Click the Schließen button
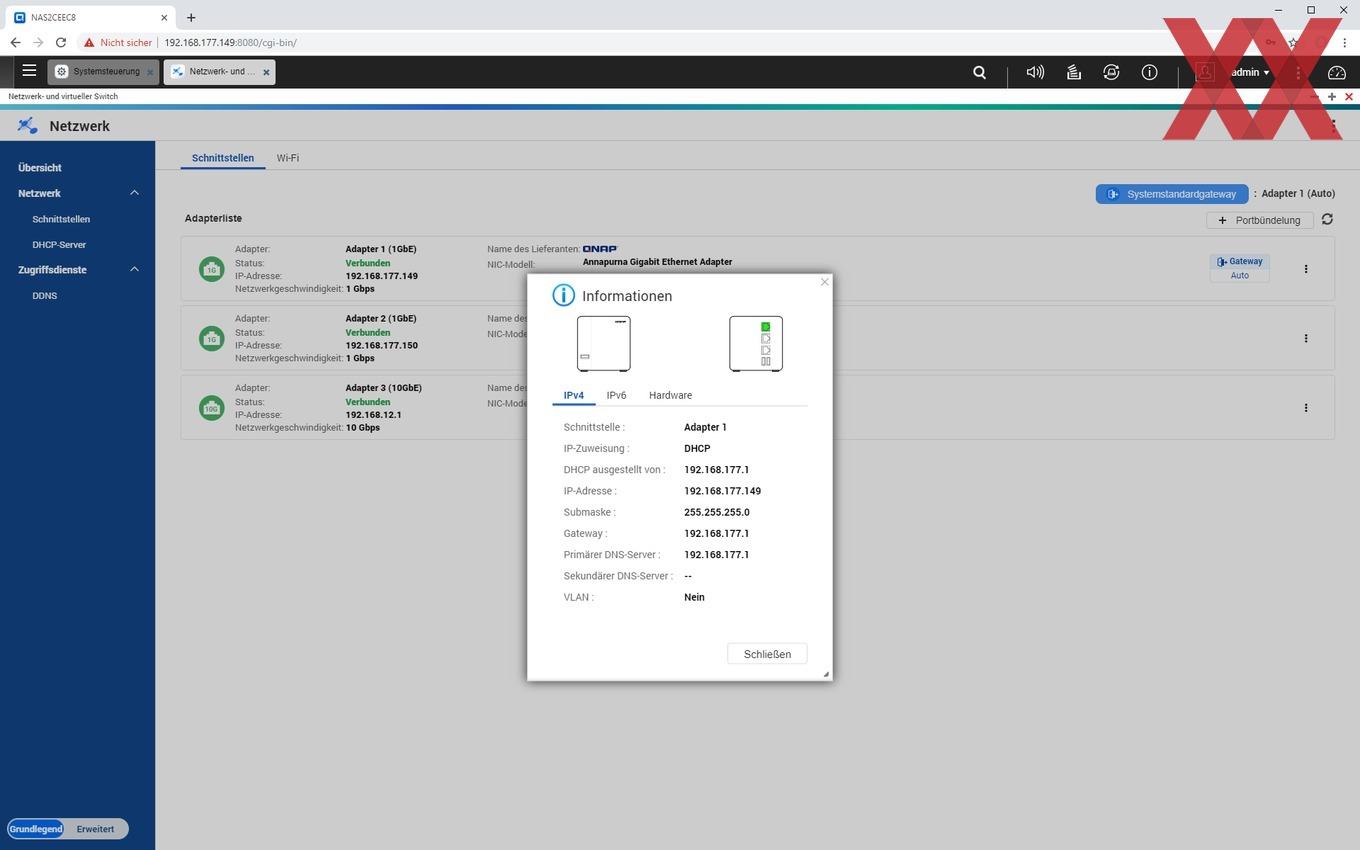 click(x=767, y=654)
